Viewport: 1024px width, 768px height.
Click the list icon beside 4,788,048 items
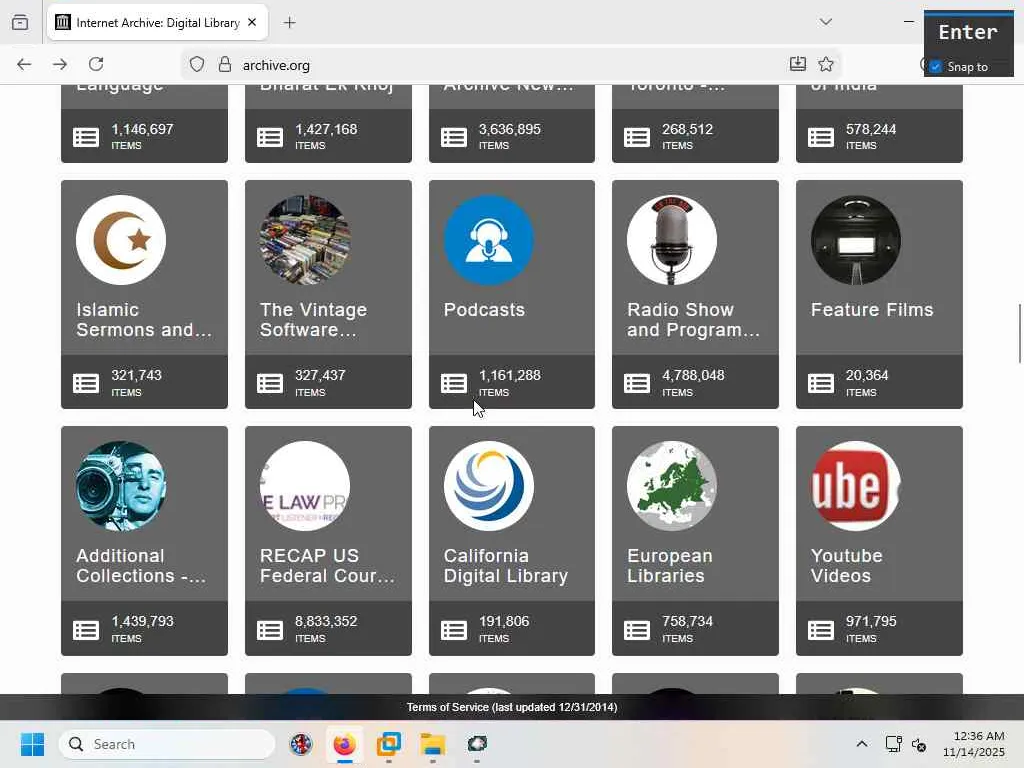tap(637, 383)
